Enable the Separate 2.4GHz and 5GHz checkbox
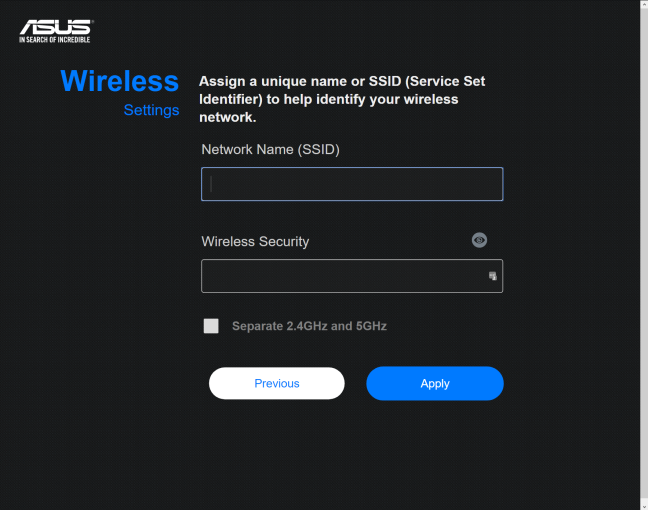The image size is (648, 510). (x=211, y=326)
